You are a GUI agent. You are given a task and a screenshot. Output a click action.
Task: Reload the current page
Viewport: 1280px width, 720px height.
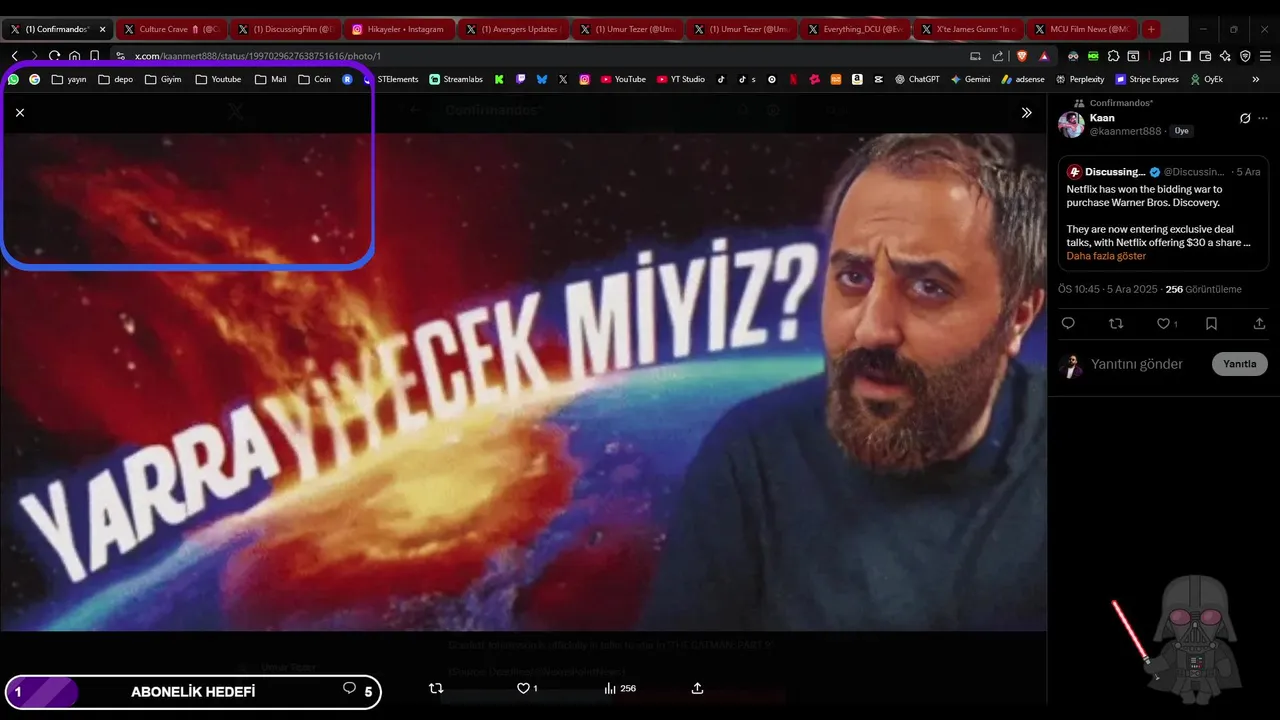pyautogui.click(x=54, y=56)
